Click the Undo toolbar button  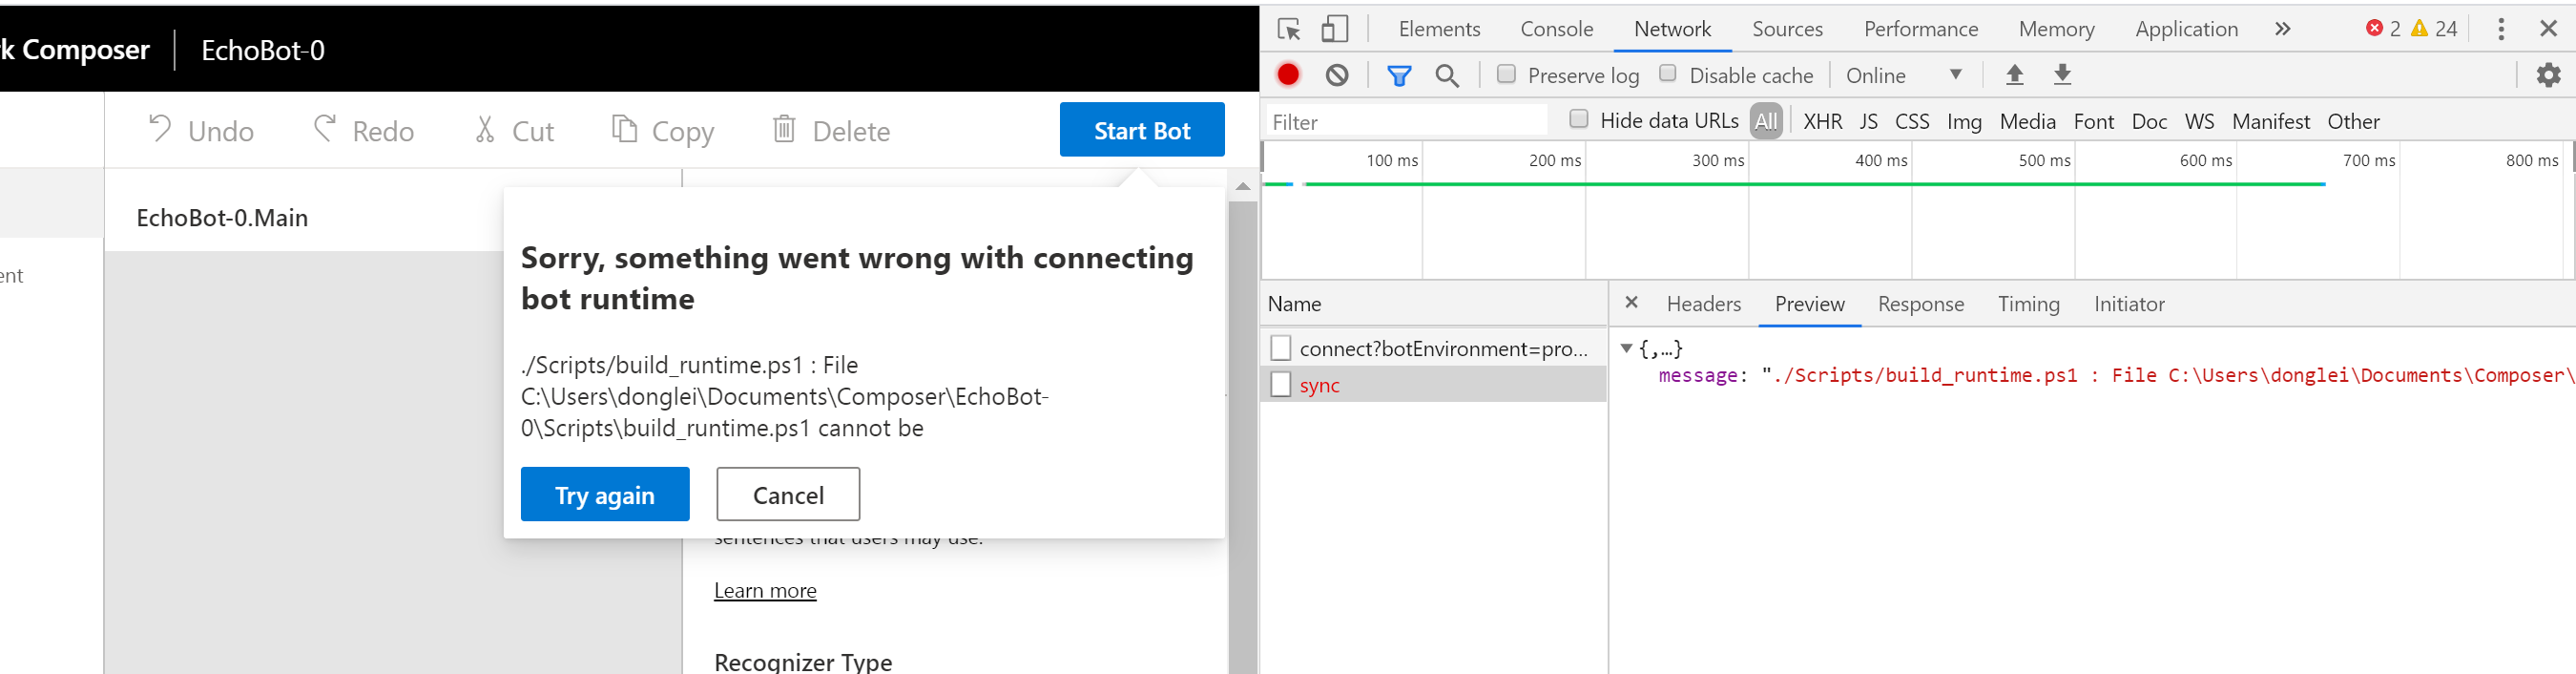pos(201,131)
